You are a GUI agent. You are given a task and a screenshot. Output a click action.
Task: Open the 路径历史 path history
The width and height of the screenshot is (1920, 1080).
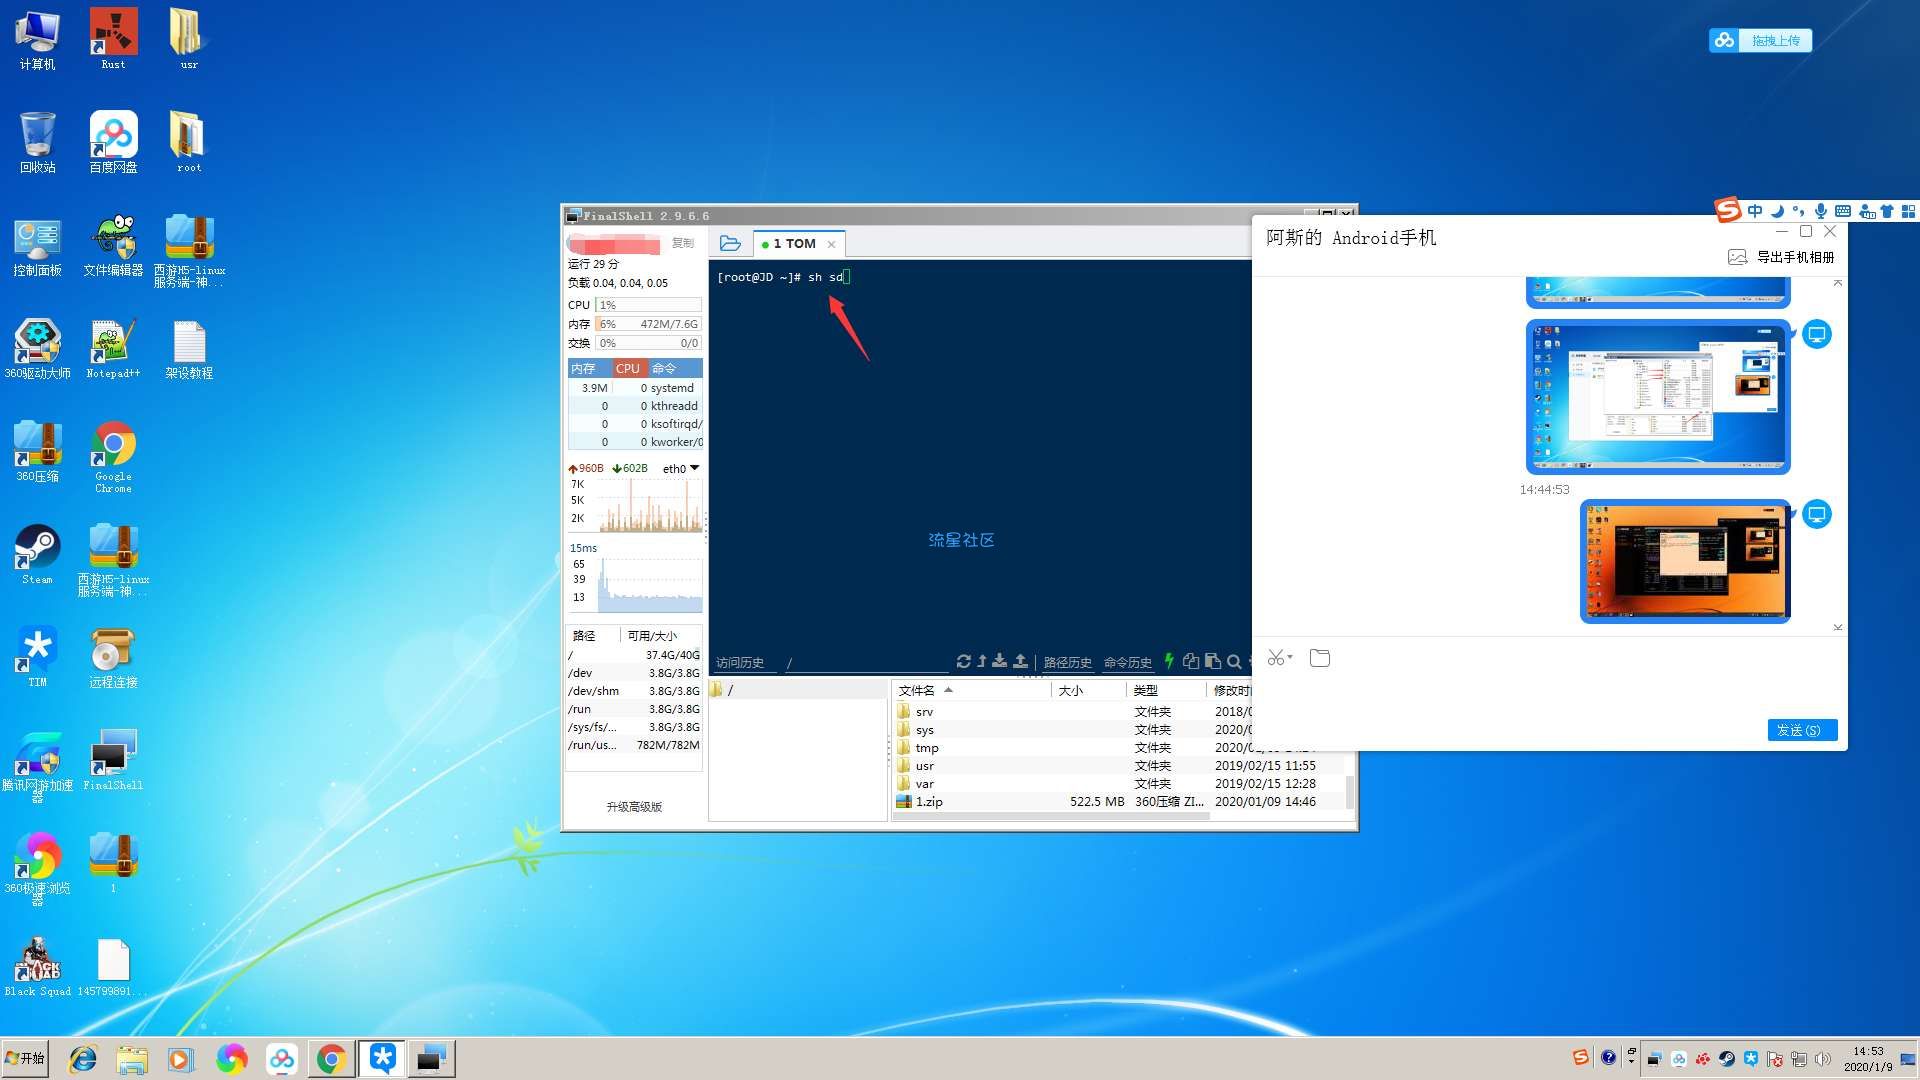coord(1067,662)
